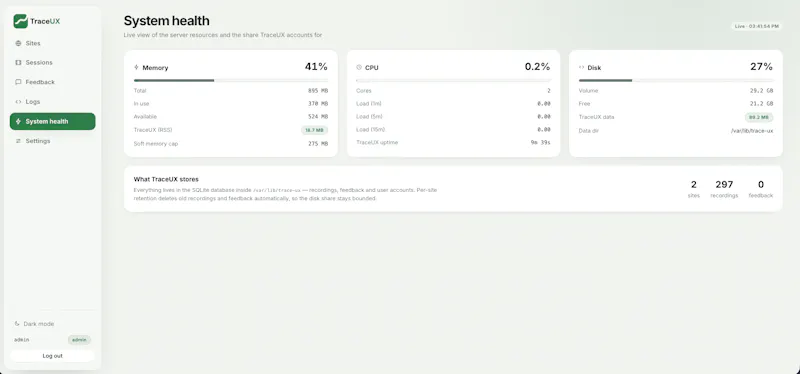Click the Disk usage progress bar
The width and height of the screenshot is (800, 374).
pyautogui.click(x=676, y=80)
